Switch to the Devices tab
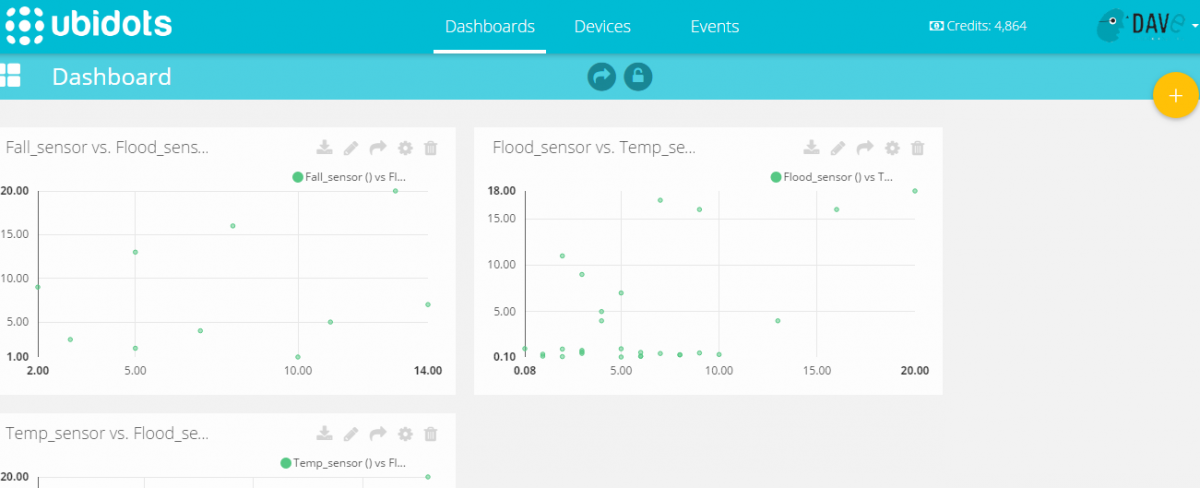 [x=602, y=27]
